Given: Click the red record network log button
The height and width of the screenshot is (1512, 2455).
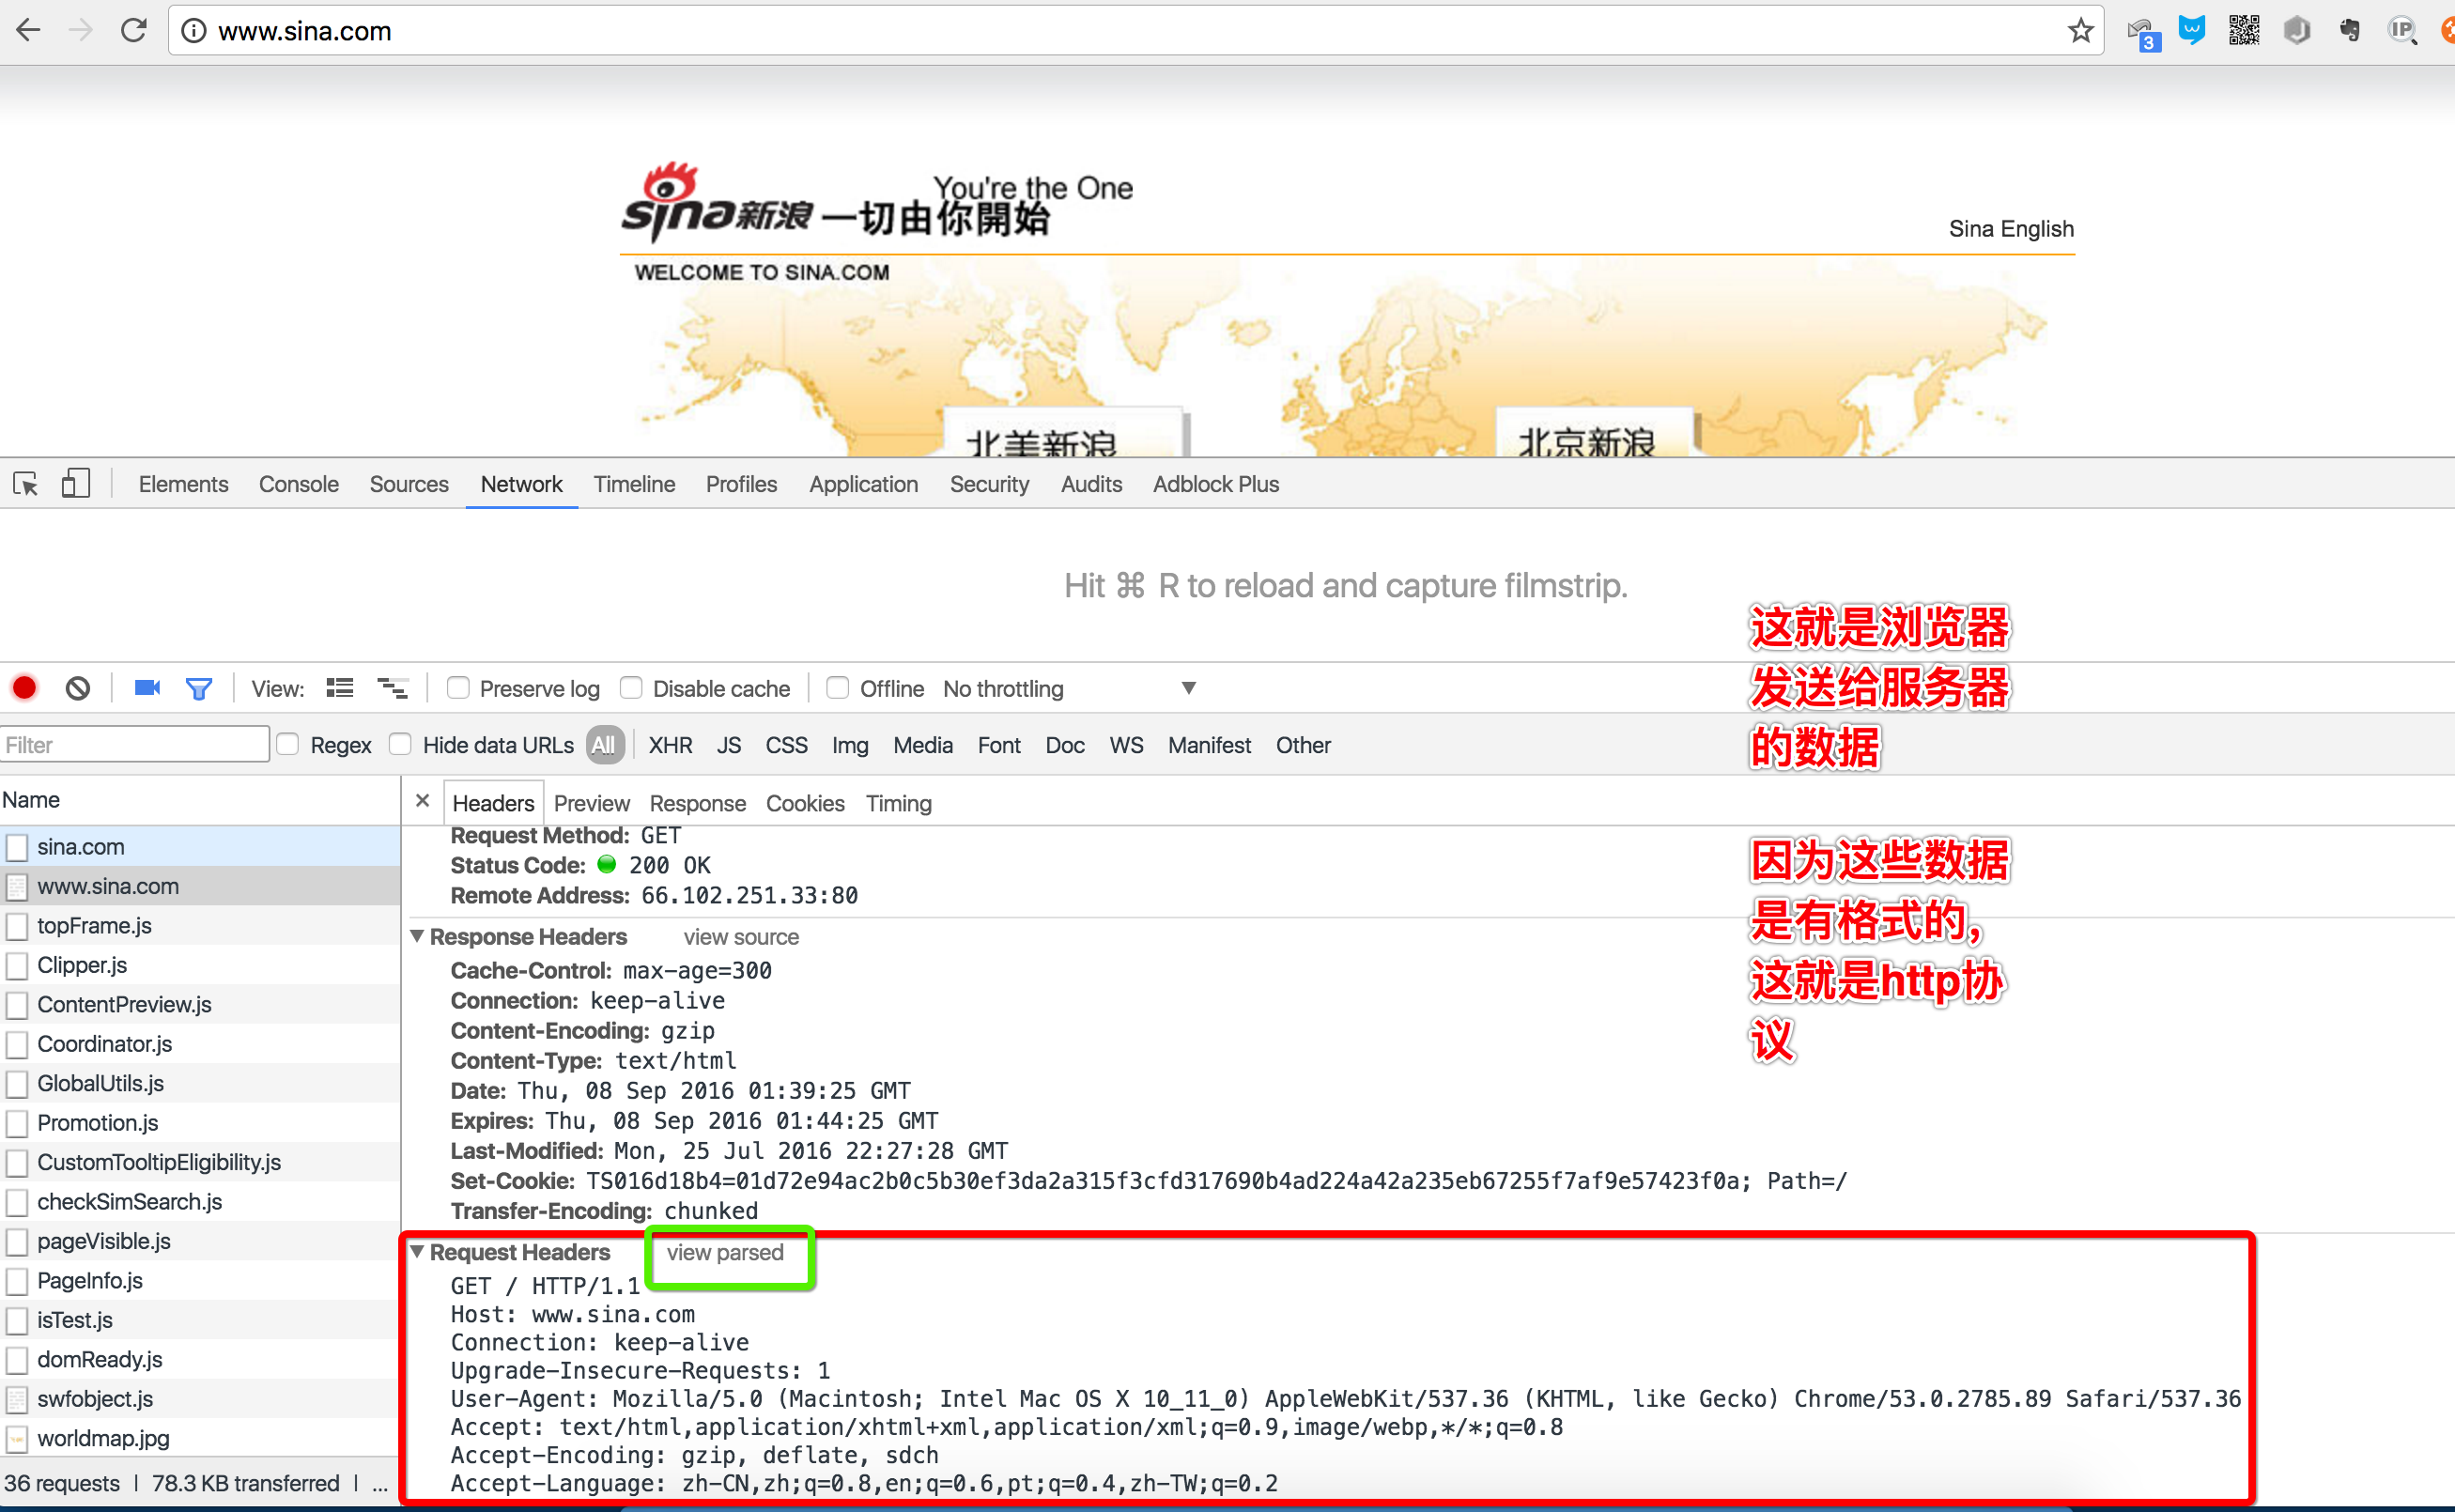Looking at the screenshot, I should (x=25, y=688).
